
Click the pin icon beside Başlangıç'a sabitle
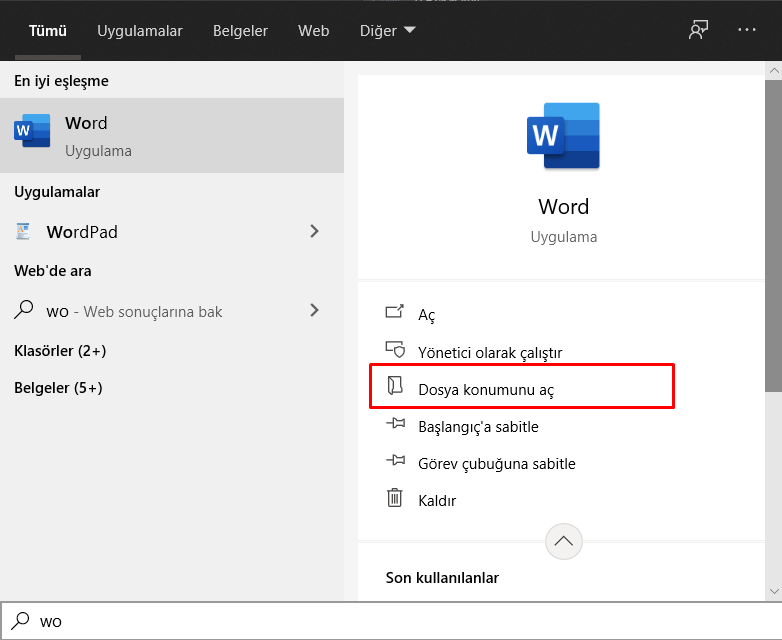click(395, 424)
